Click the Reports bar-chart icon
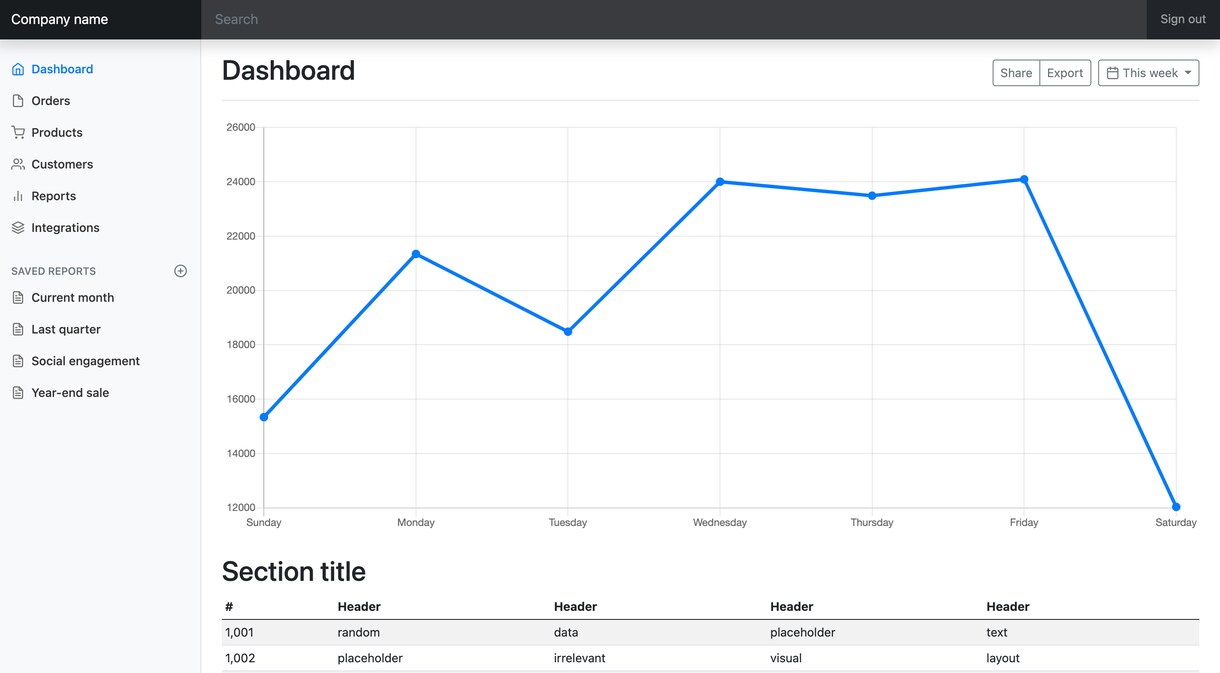Image resolution: width=1220 pixels, height=673 pixels. tap(18, 196)
